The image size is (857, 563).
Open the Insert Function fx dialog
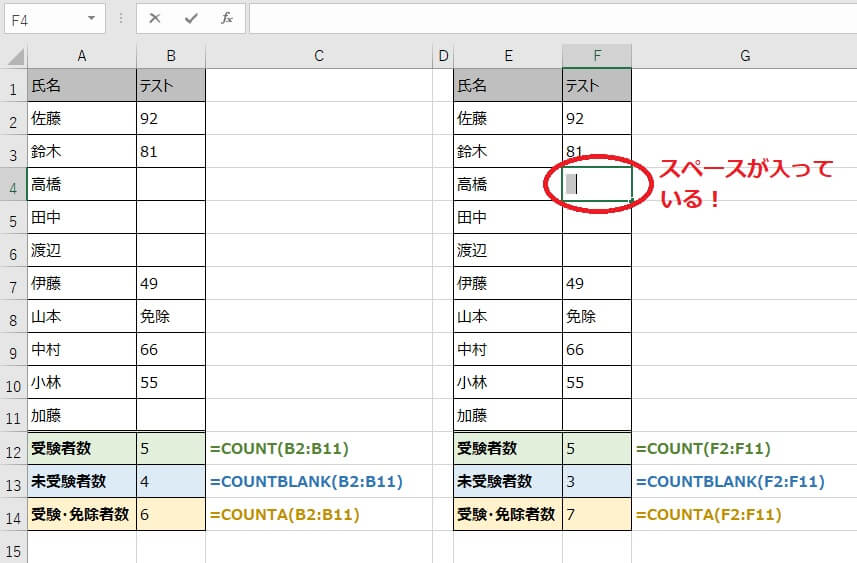tap(226, 18)
